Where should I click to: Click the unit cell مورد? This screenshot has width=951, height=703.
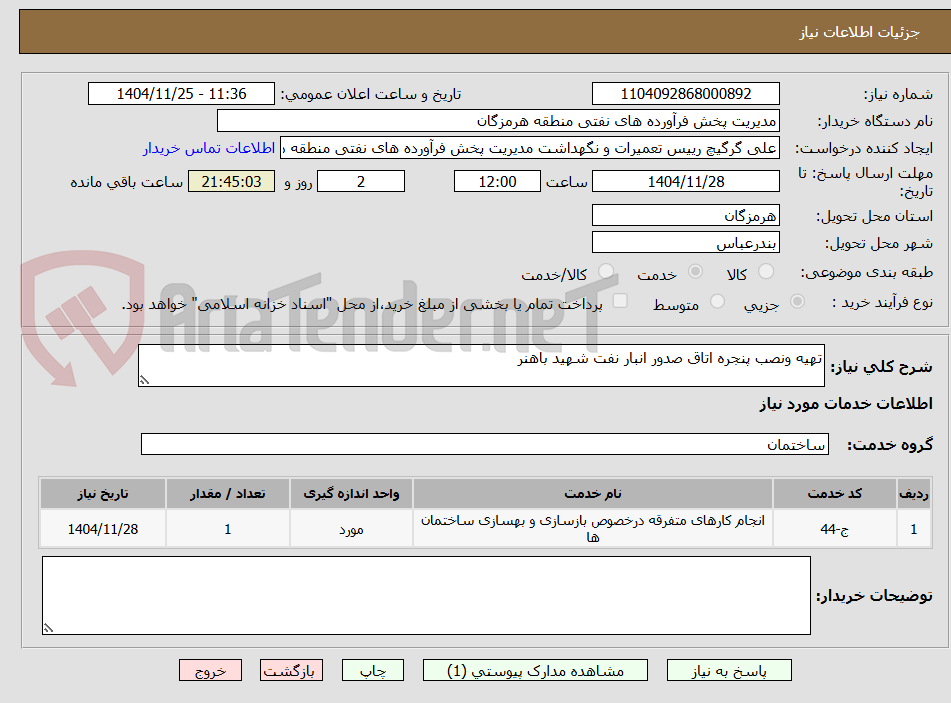[351, 529]
